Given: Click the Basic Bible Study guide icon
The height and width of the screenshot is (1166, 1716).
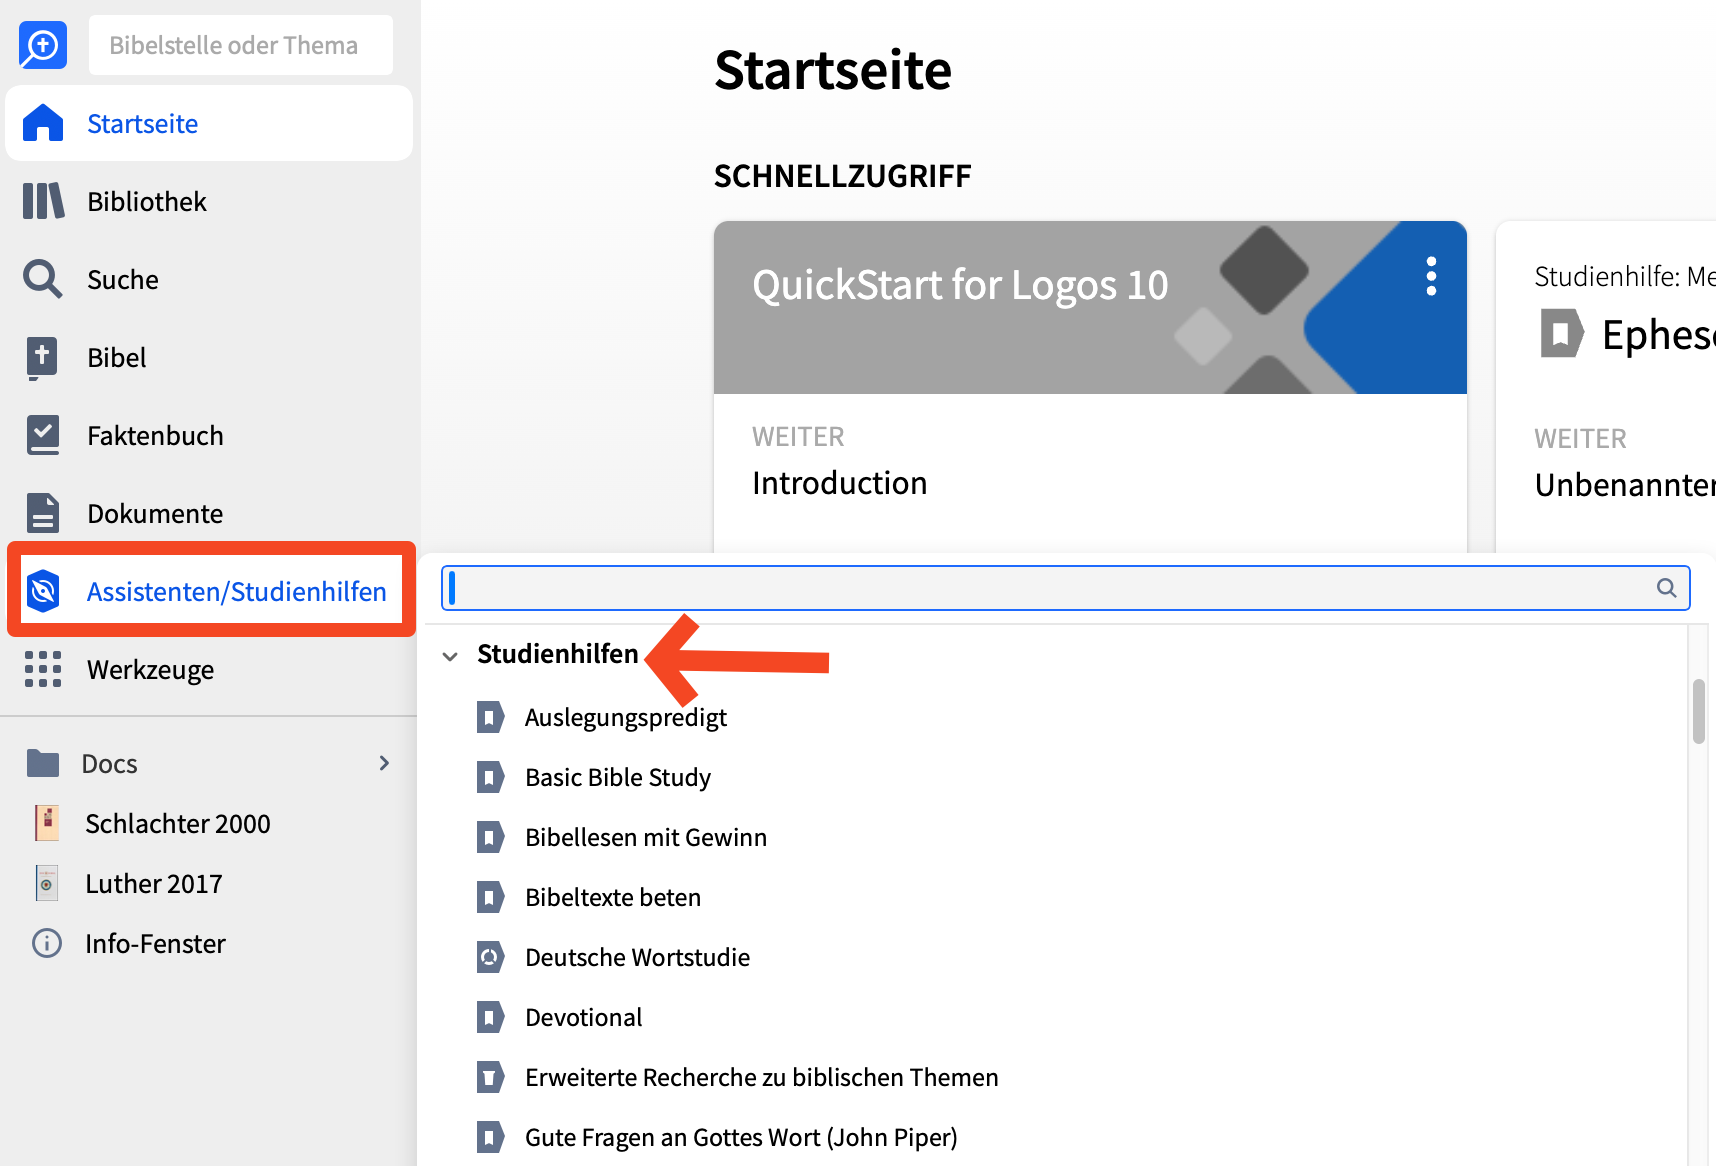Looking at the screenshot, I should pos(490,777).
